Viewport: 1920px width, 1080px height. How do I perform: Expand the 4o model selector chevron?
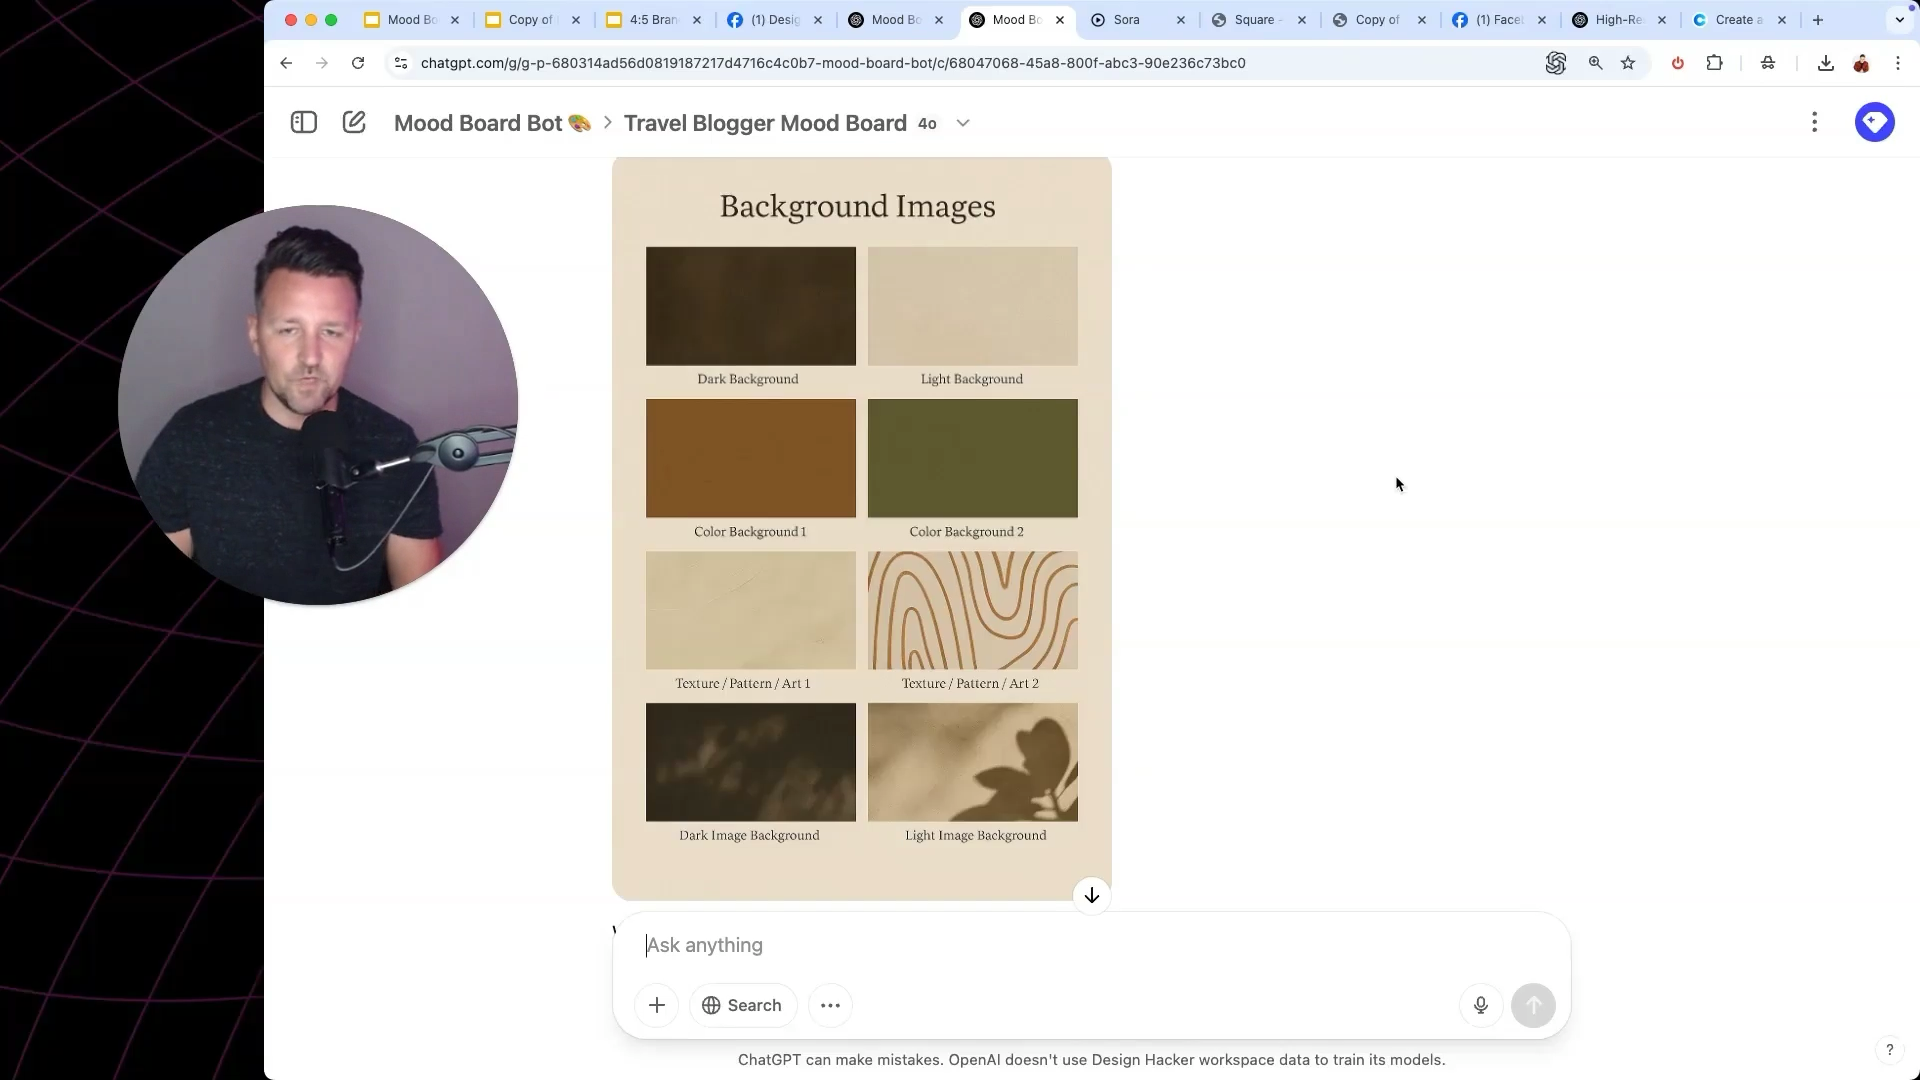pos(963,123)
